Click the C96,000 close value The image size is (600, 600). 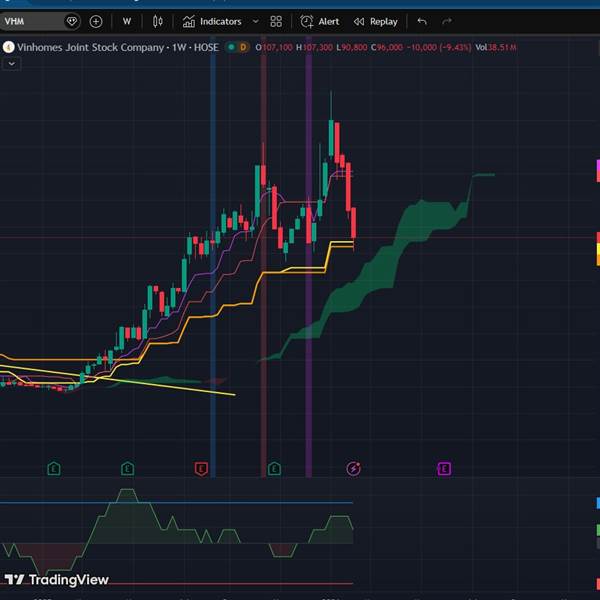[387, 47]
